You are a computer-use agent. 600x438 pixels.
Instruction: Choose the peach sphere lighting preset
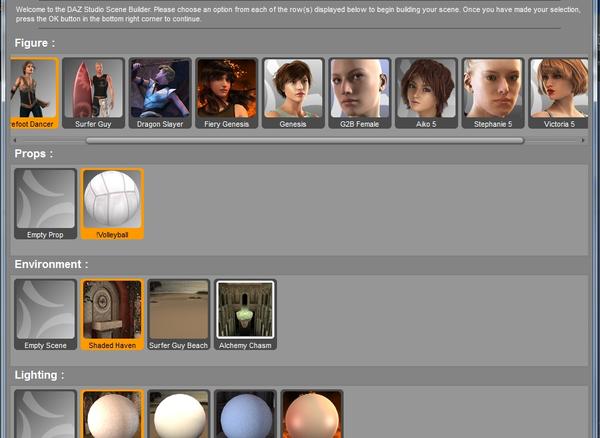click(312, 414)
